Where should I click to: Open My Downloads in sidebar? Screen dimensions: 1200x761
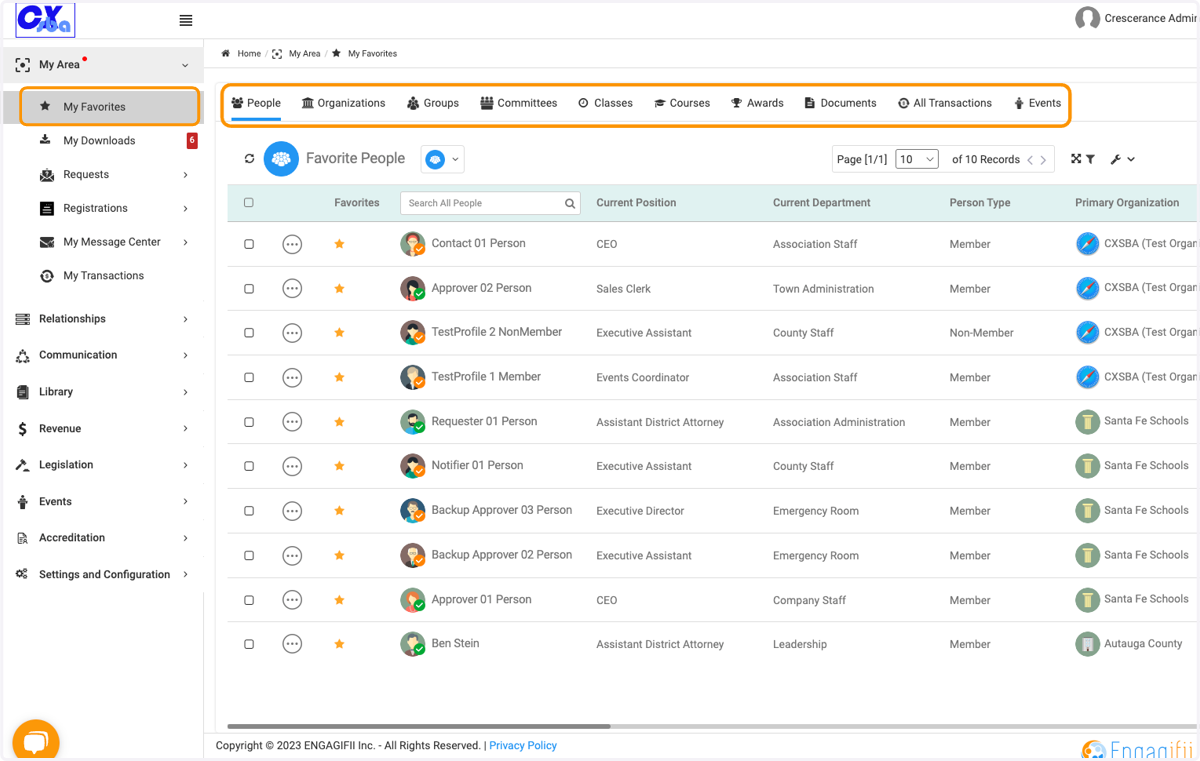[99, 141]
